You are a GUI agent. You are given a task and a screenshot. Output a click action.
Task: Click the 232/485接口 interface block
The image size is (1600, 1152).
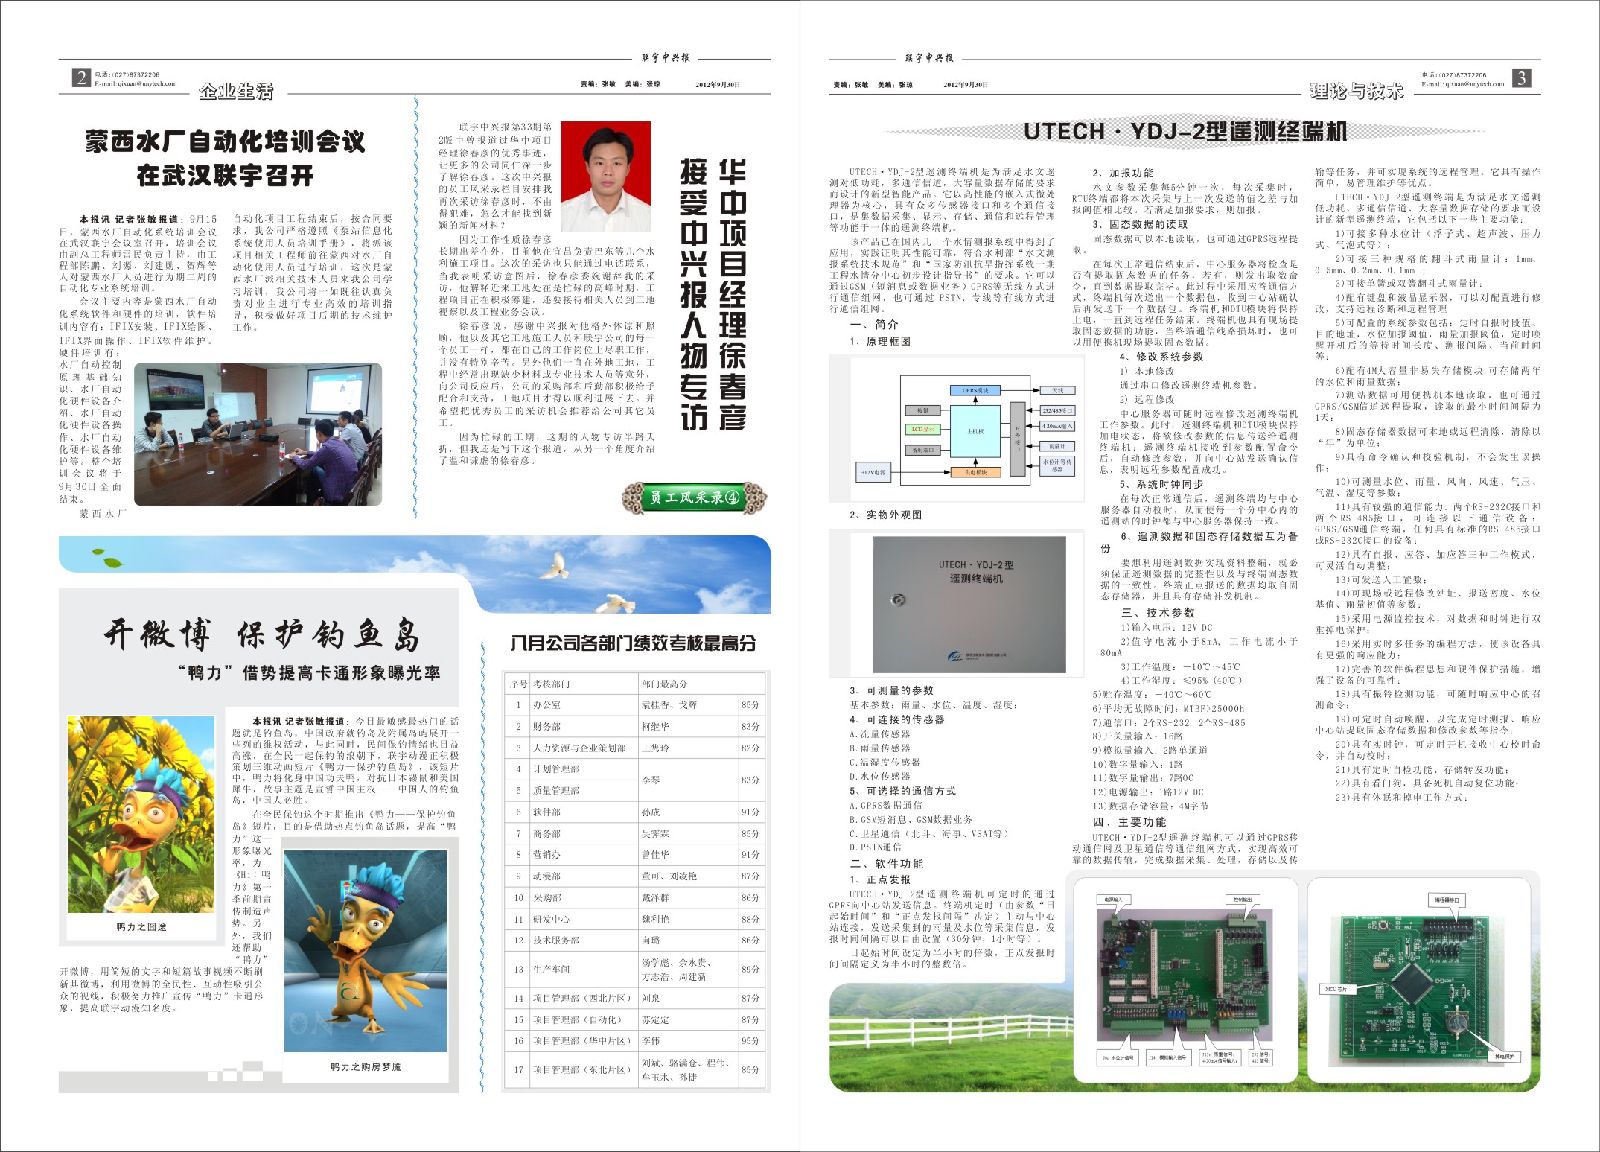(1058, 410)
